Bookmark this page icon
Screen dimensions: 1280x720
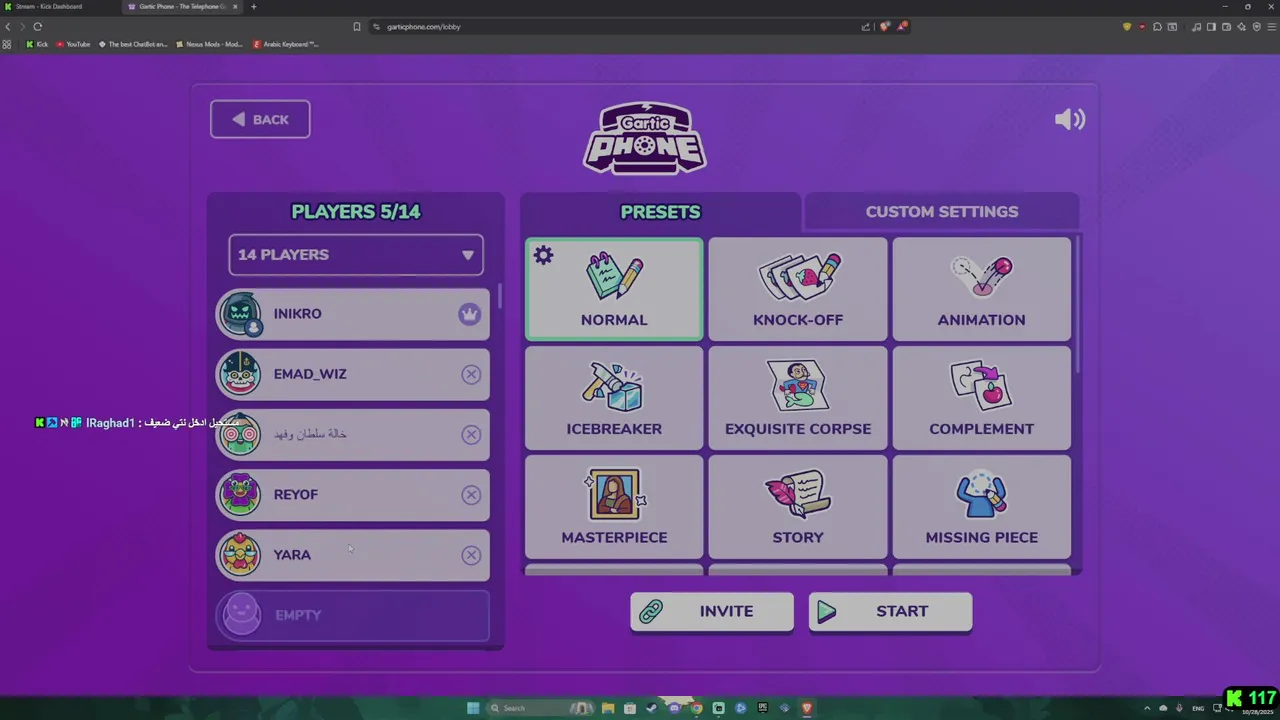coord(357,26)
